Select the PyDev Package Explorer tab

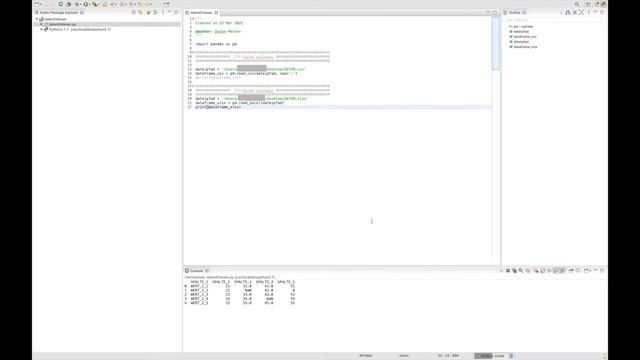point(59,13)
